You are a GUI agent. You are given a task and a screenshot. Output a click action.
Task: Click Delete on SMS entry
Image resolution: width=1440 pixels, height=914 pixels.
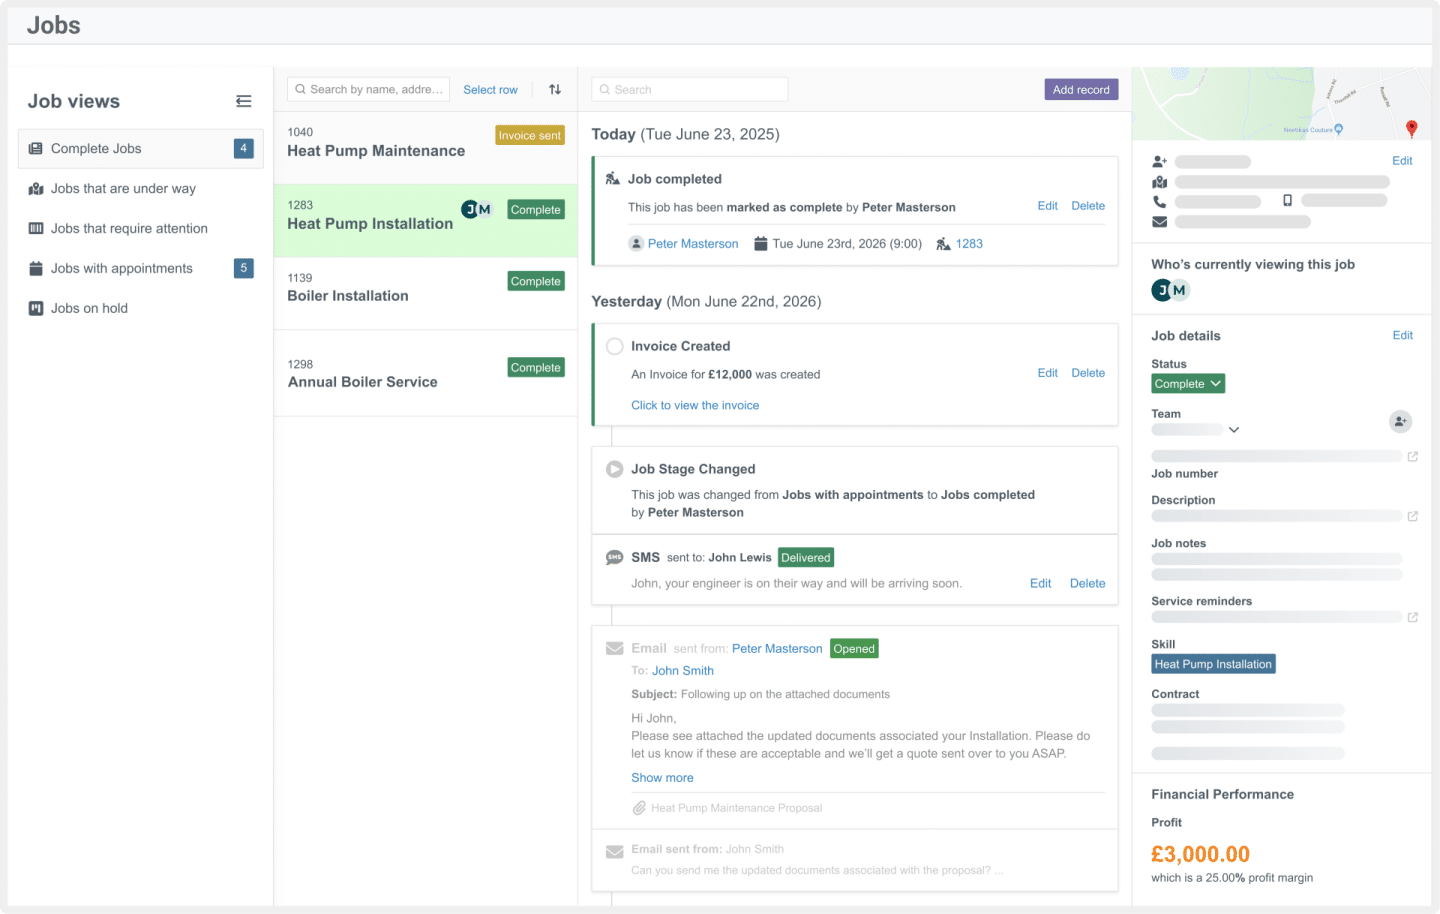pos(1087,584)
